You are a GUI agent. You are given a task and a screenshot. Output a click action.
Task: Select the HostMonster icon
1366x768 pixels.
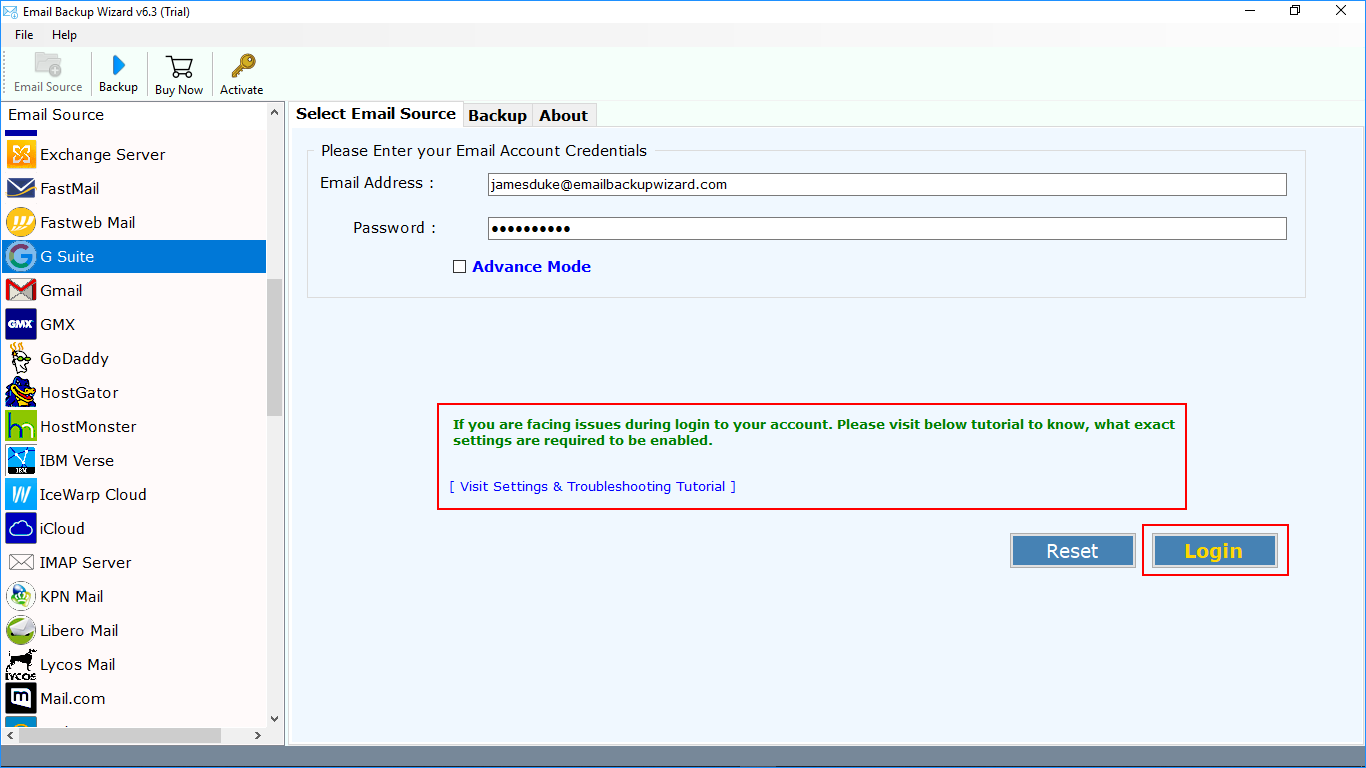point(21,426)
